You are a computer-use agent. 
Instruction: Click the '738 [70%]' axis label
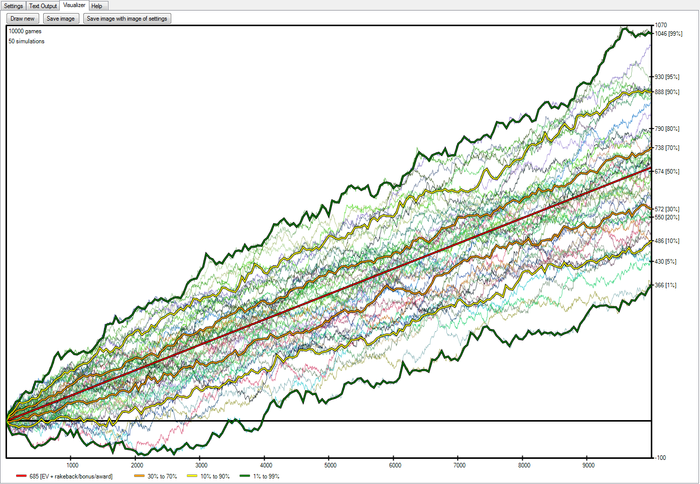pyautogui.click(x=667, y=148)
